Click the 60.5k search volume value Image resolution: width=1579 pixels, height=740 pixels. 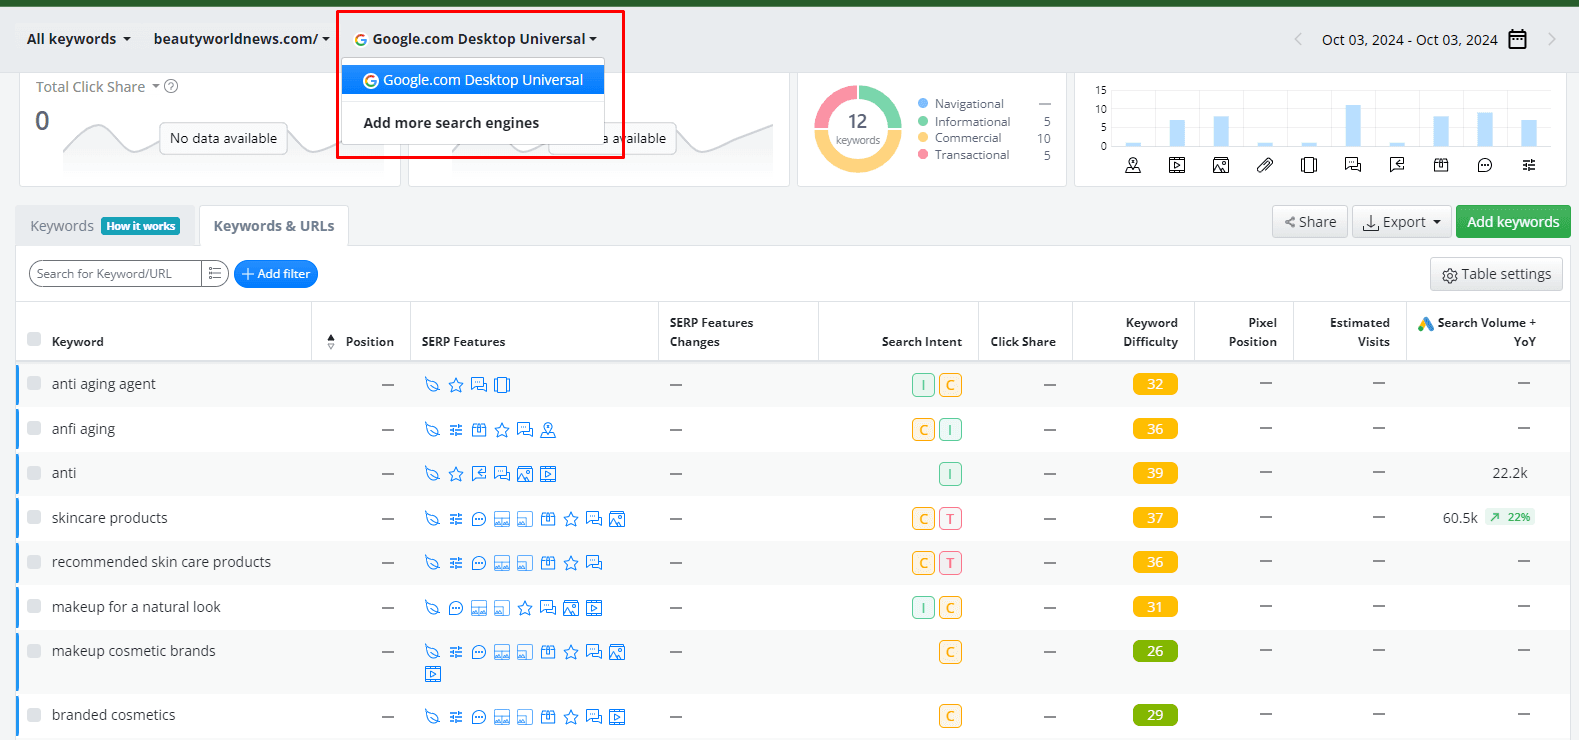coord(1460,518)
